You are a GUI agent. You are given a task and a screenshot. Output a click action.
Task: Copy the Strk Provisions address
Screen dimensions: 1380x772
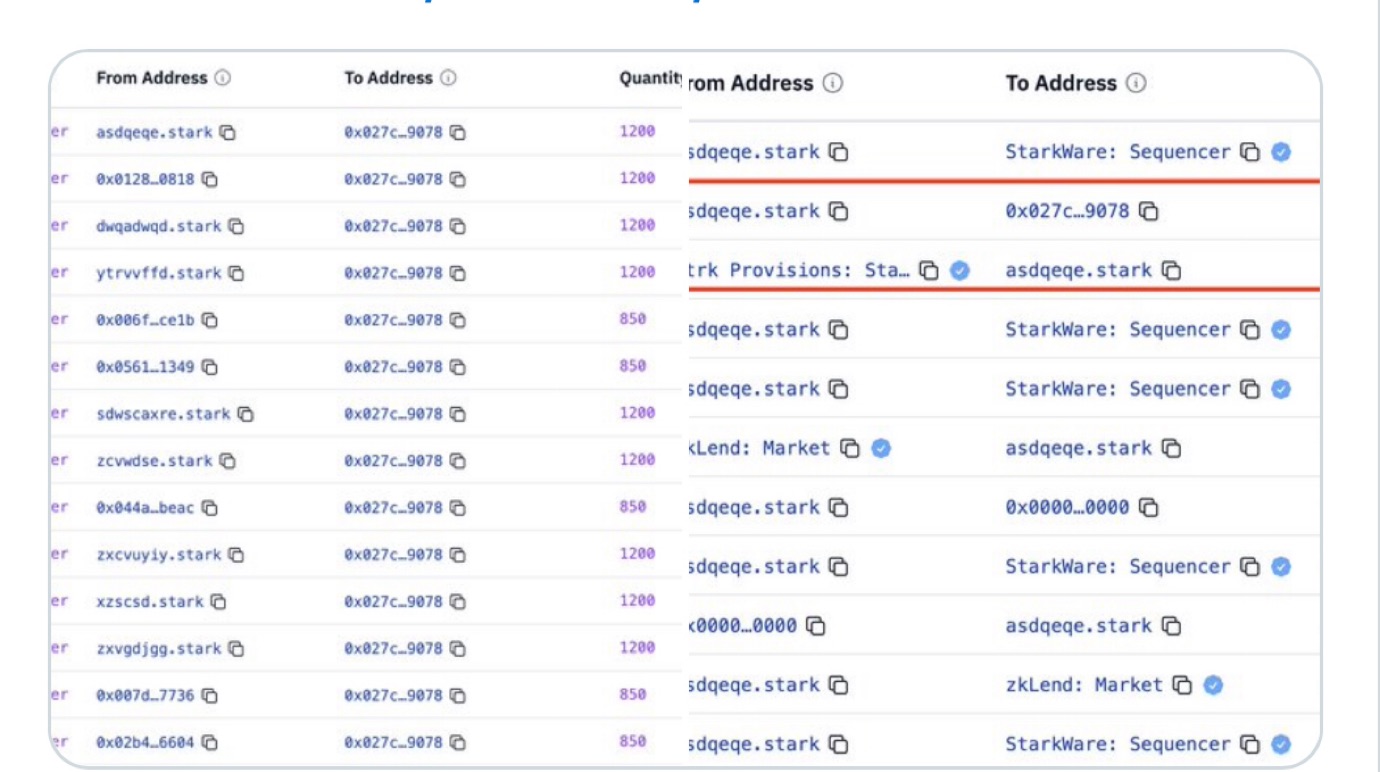coord(929,270)
